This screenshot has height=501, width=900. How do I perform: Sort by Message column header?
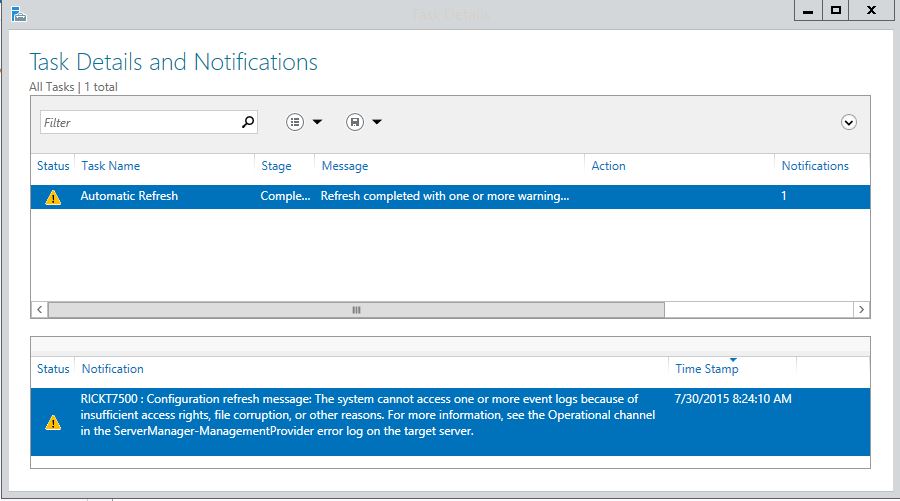344,166
